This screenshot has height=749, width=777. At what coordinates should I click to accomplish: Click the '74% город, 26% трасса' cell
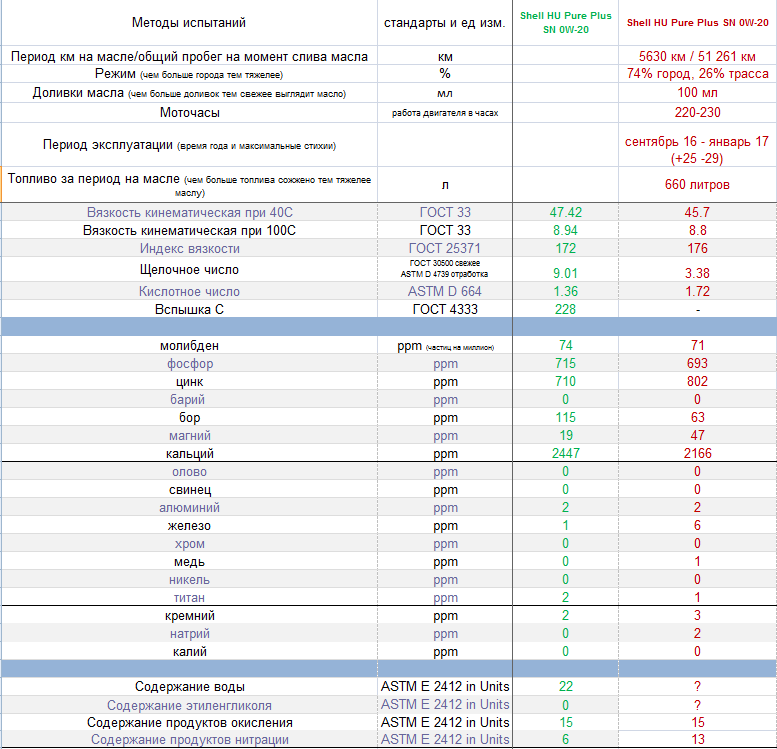click(697, 74)
